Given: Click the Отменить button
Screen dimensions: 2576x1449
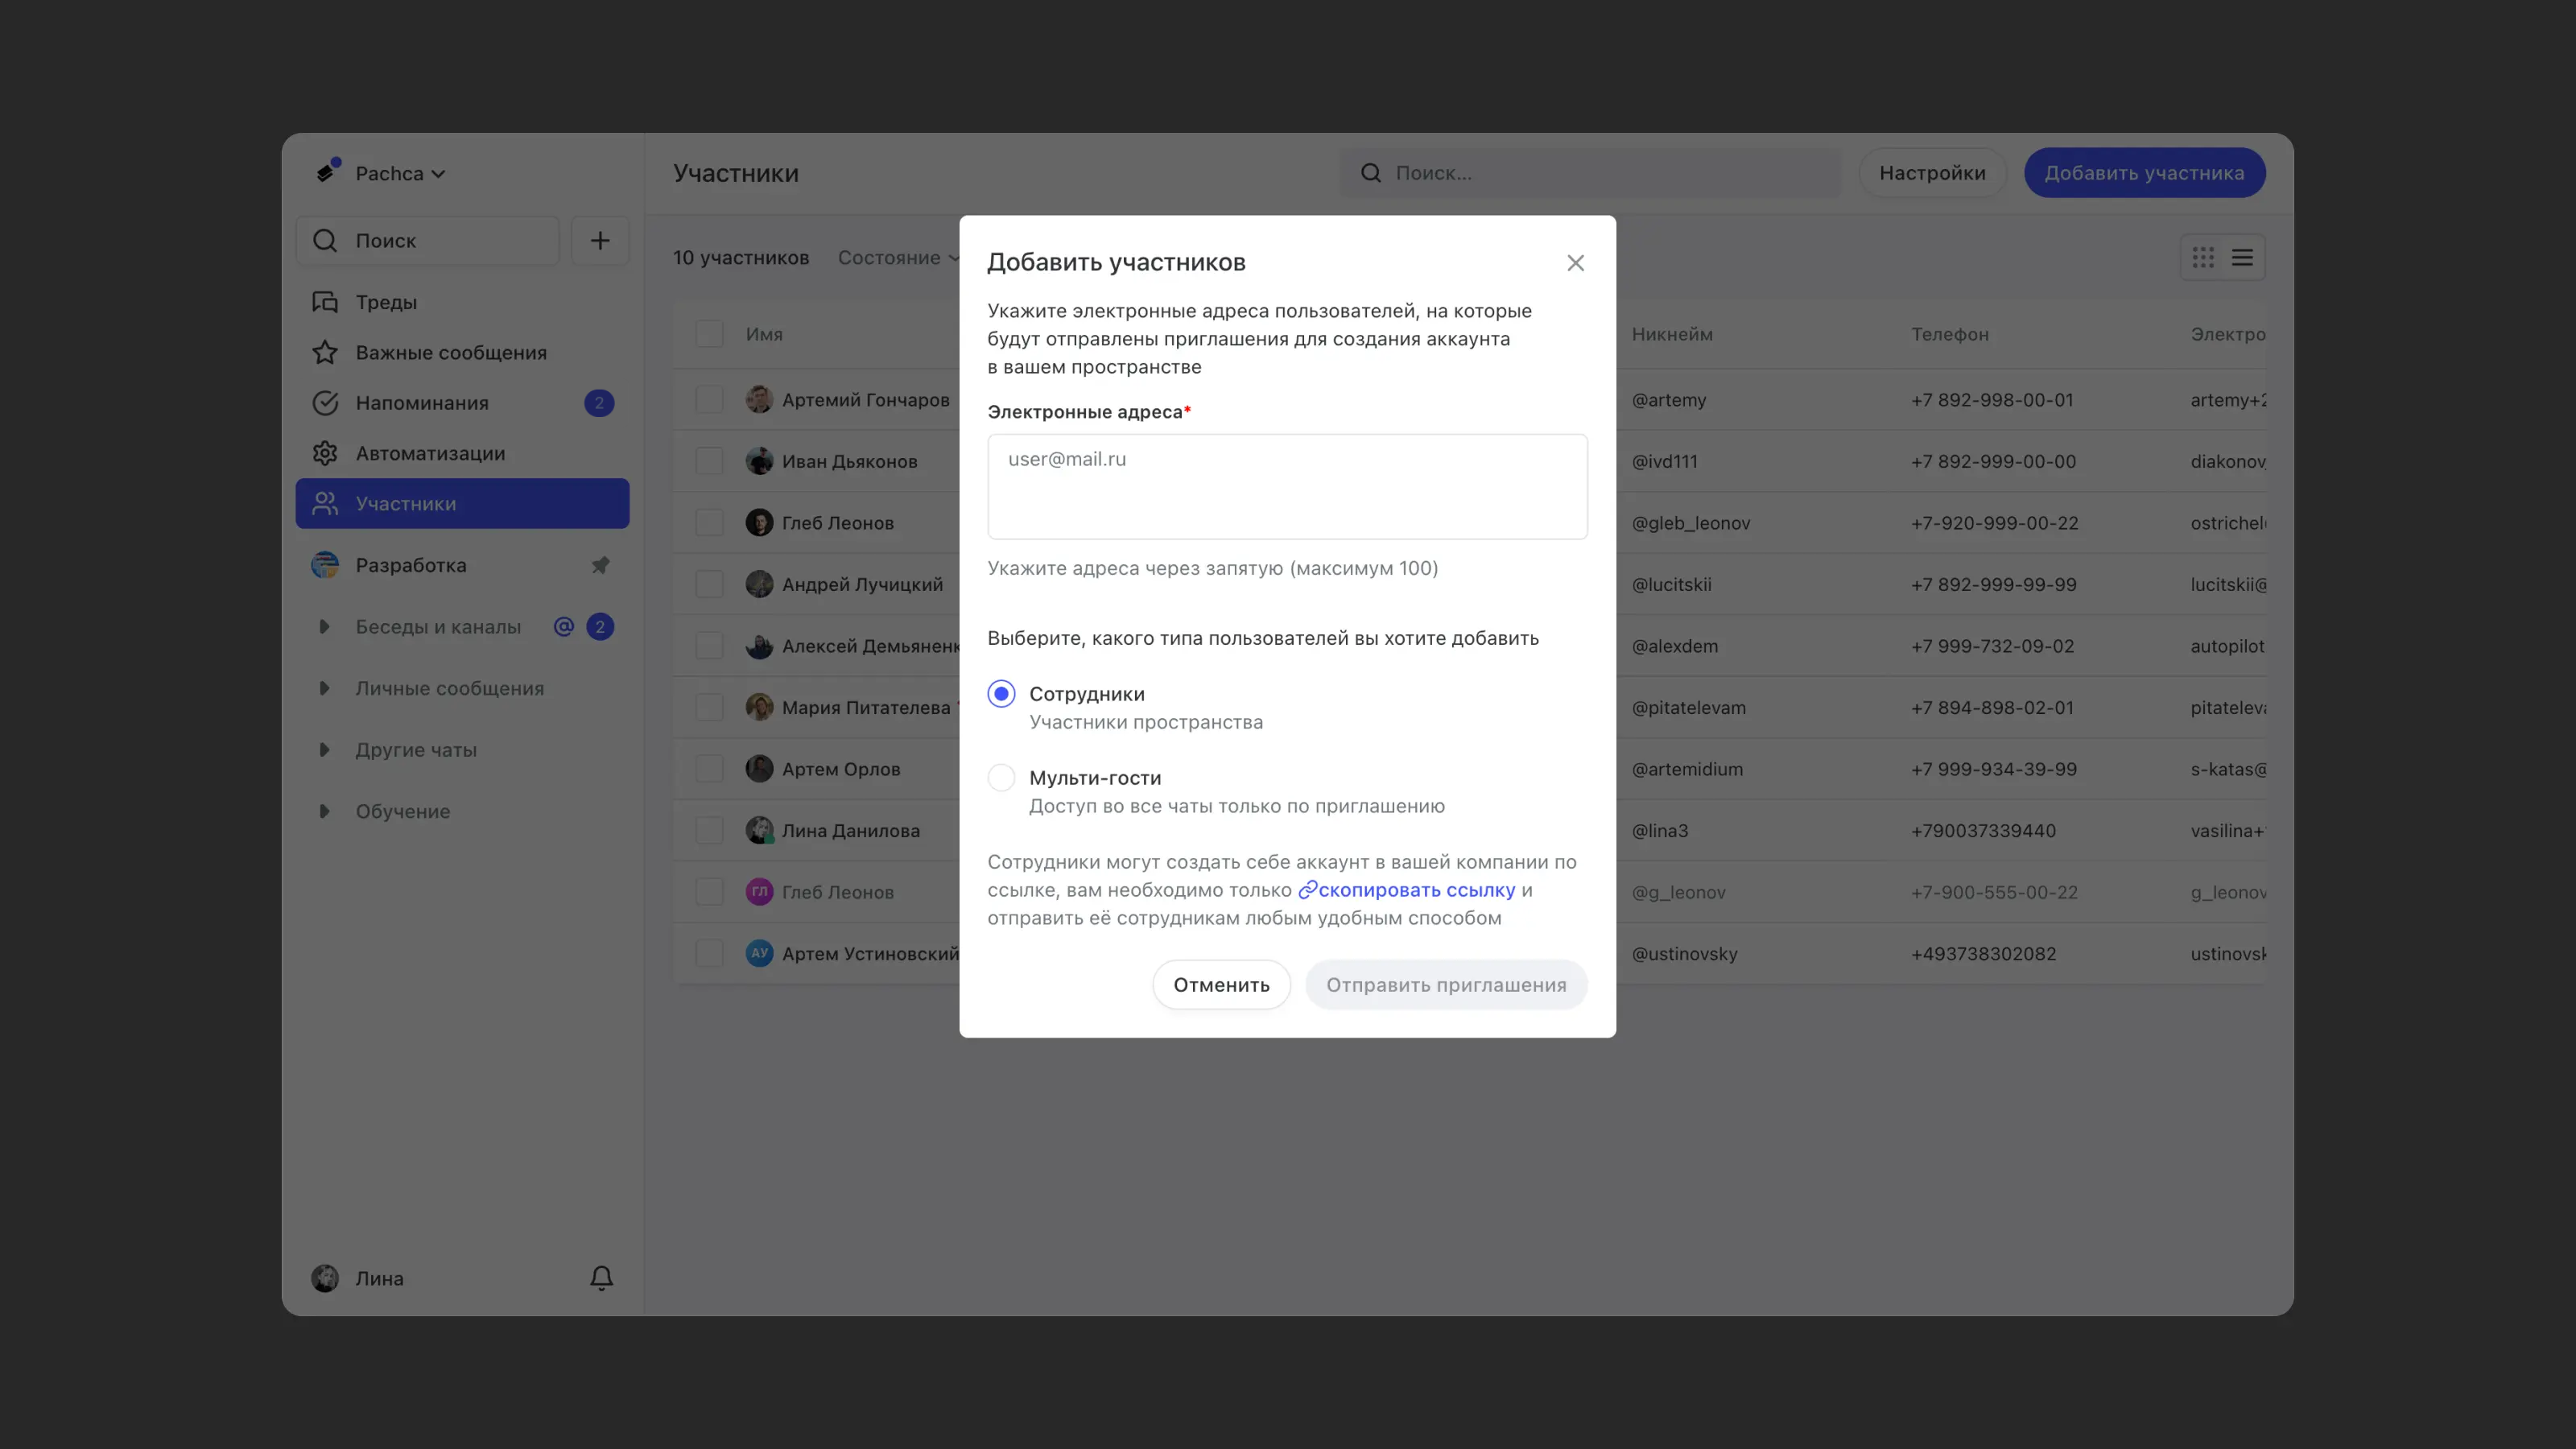Looking at the screenshot, I should coord(1221,985).
